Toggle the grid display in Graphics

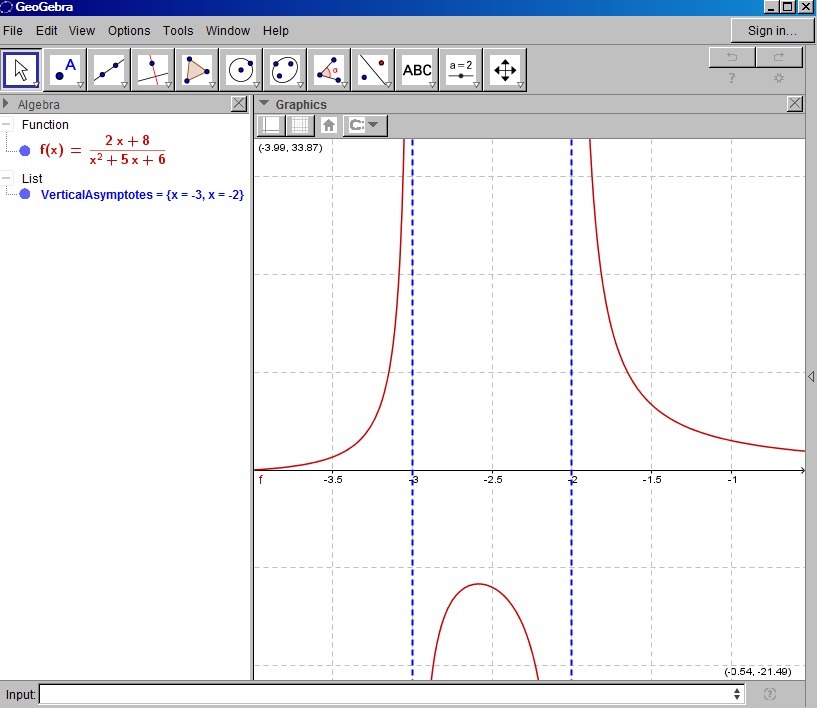[x=298, y=125]
